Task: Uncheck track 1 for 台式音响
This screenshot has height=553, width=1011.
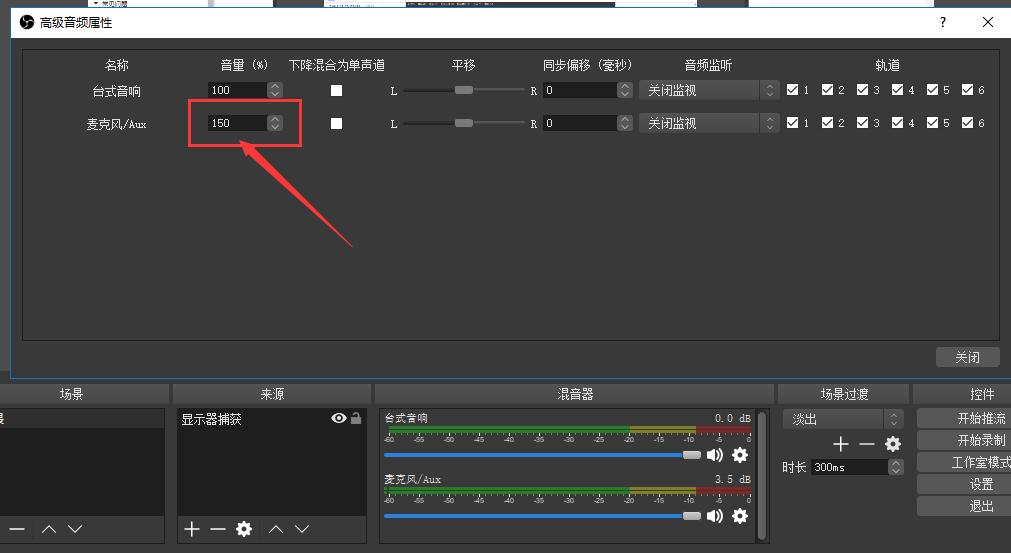Action: [792, 90]
